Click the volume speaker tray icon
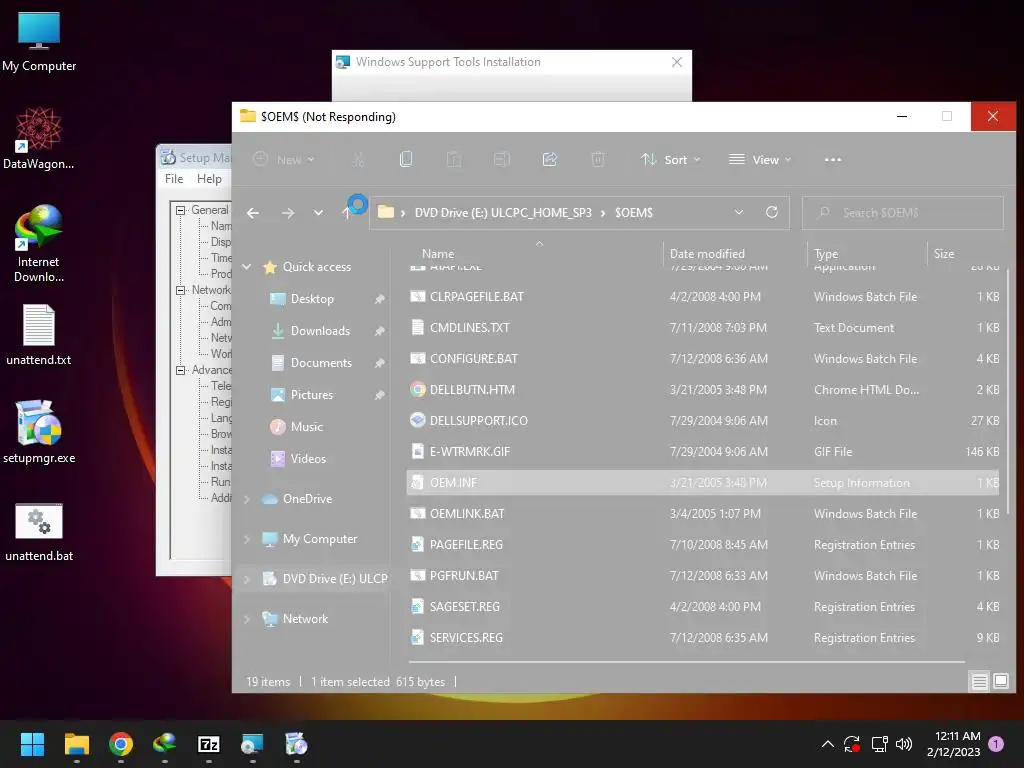 [904, 744]
